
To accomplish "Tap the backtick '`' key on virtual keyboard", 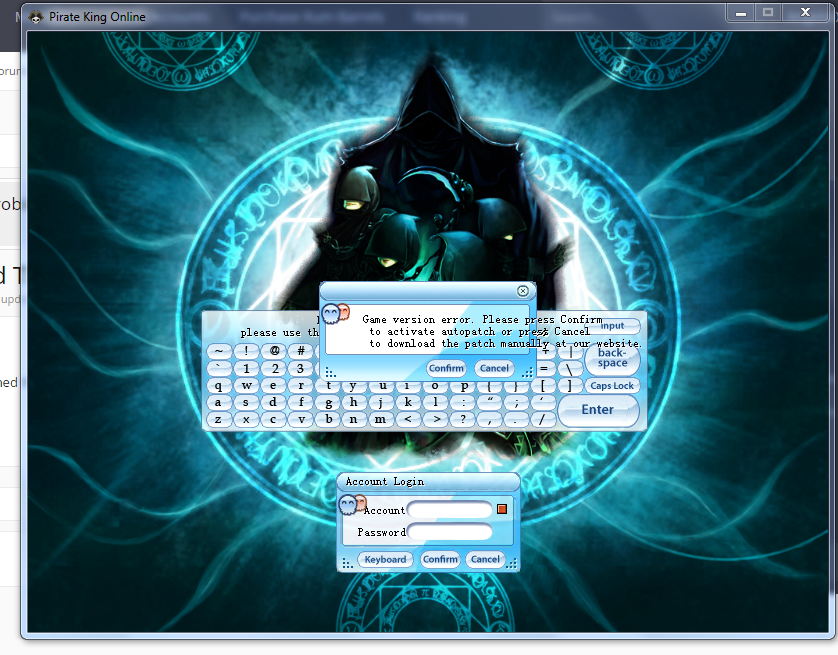I will 219,368.
